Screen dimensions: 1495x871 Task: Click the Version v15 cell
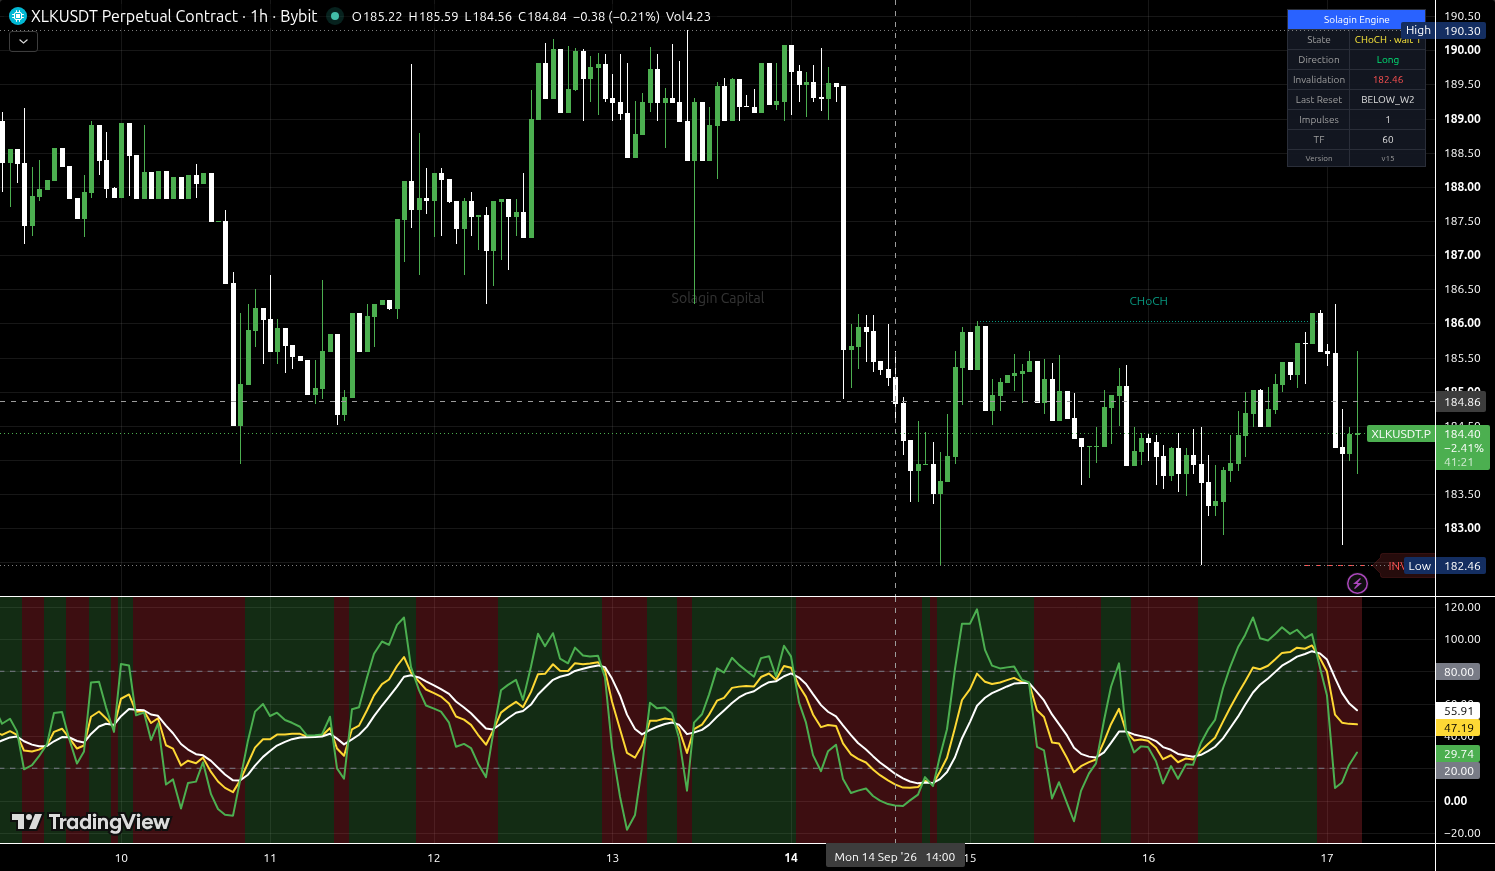pyautogui.click(x=1387, y=159)
